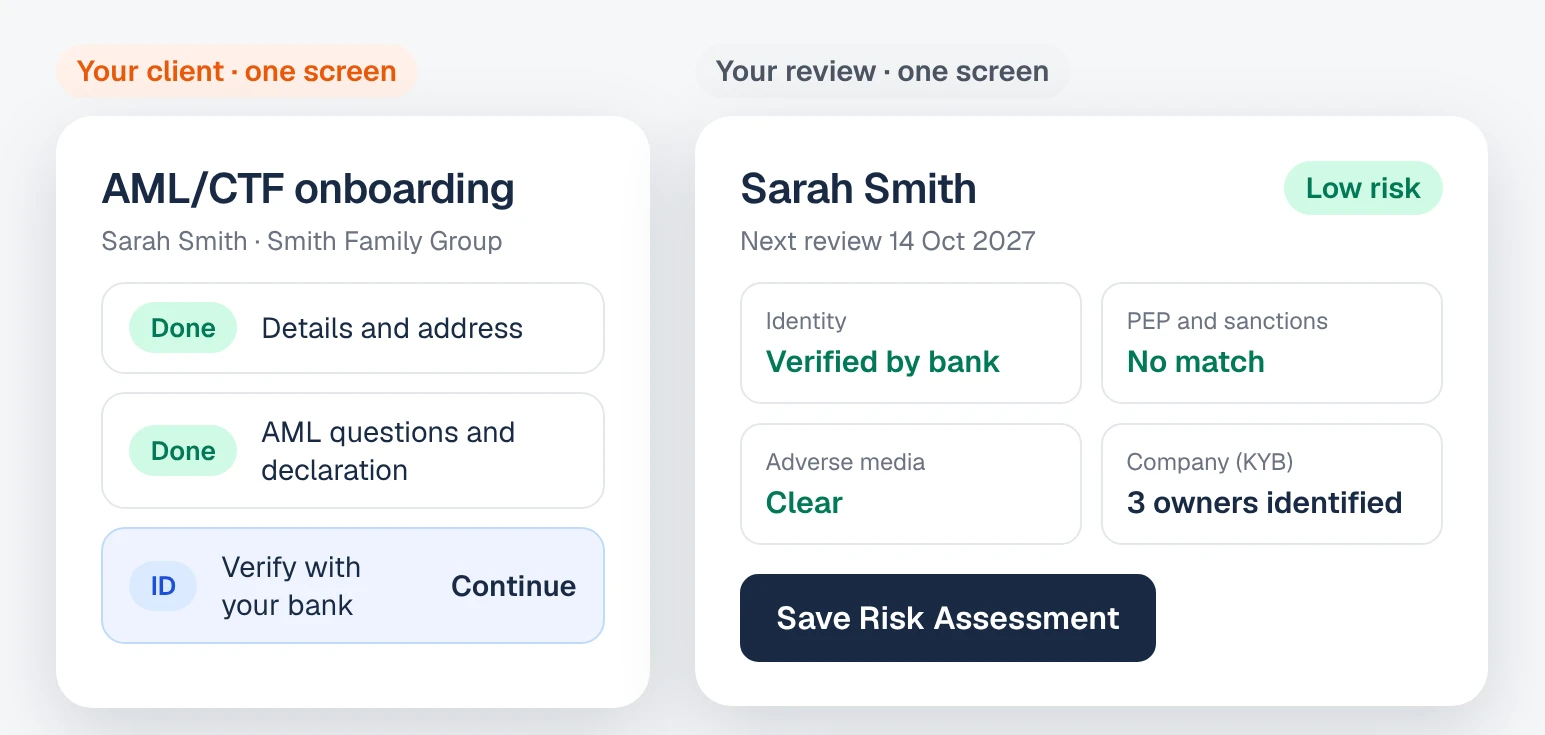Click the Done badge beside AML questions
The width and height of the screenshot is (1545, 735).
(x=183, y=451)
